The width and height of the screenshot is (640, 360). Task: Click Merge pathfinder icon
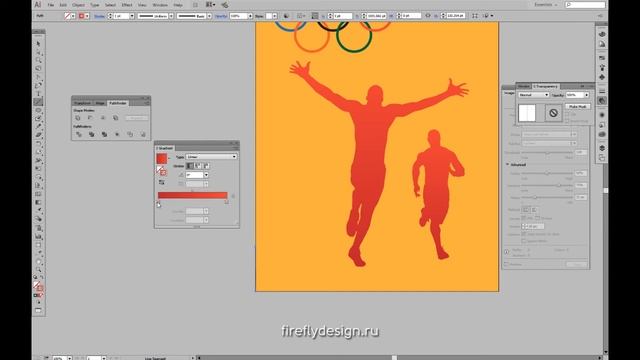[x=104, y=134]
